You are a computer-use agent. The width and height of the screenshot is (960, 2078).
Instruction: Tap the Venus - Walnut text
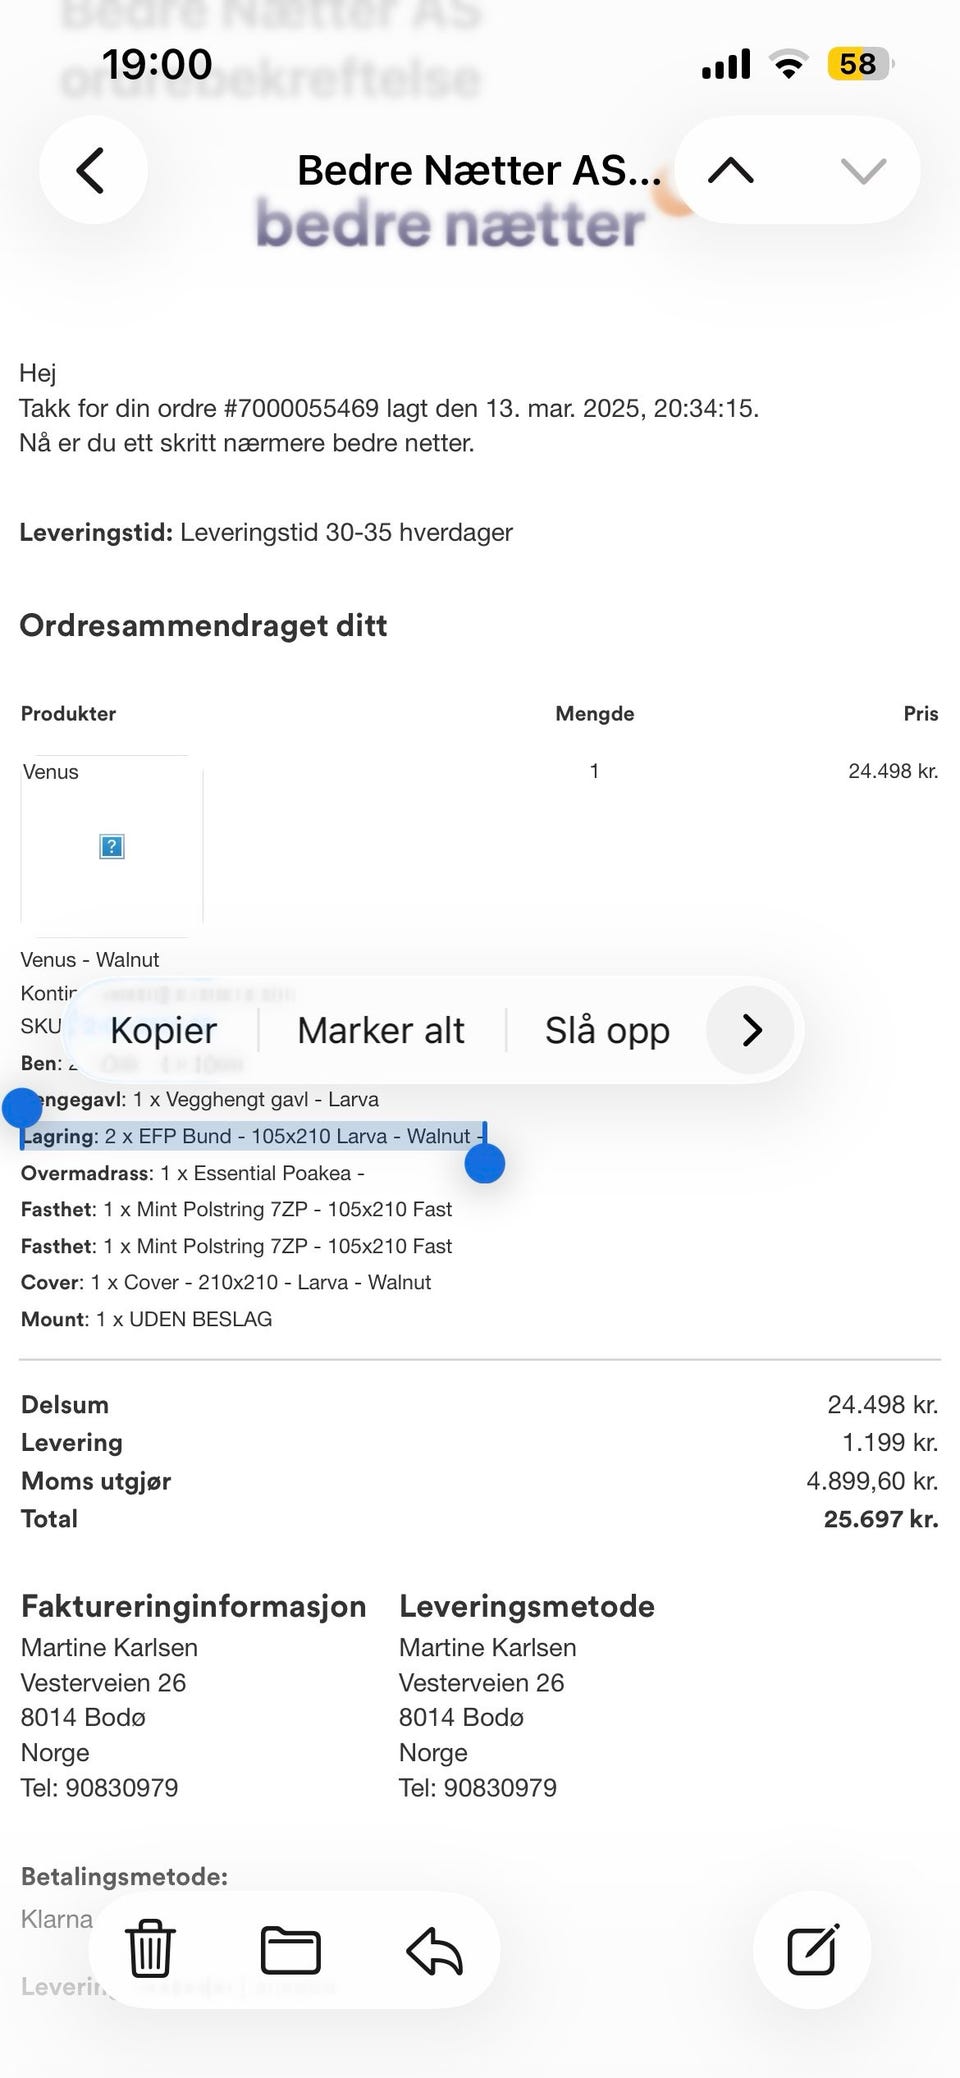pos(90,960)
